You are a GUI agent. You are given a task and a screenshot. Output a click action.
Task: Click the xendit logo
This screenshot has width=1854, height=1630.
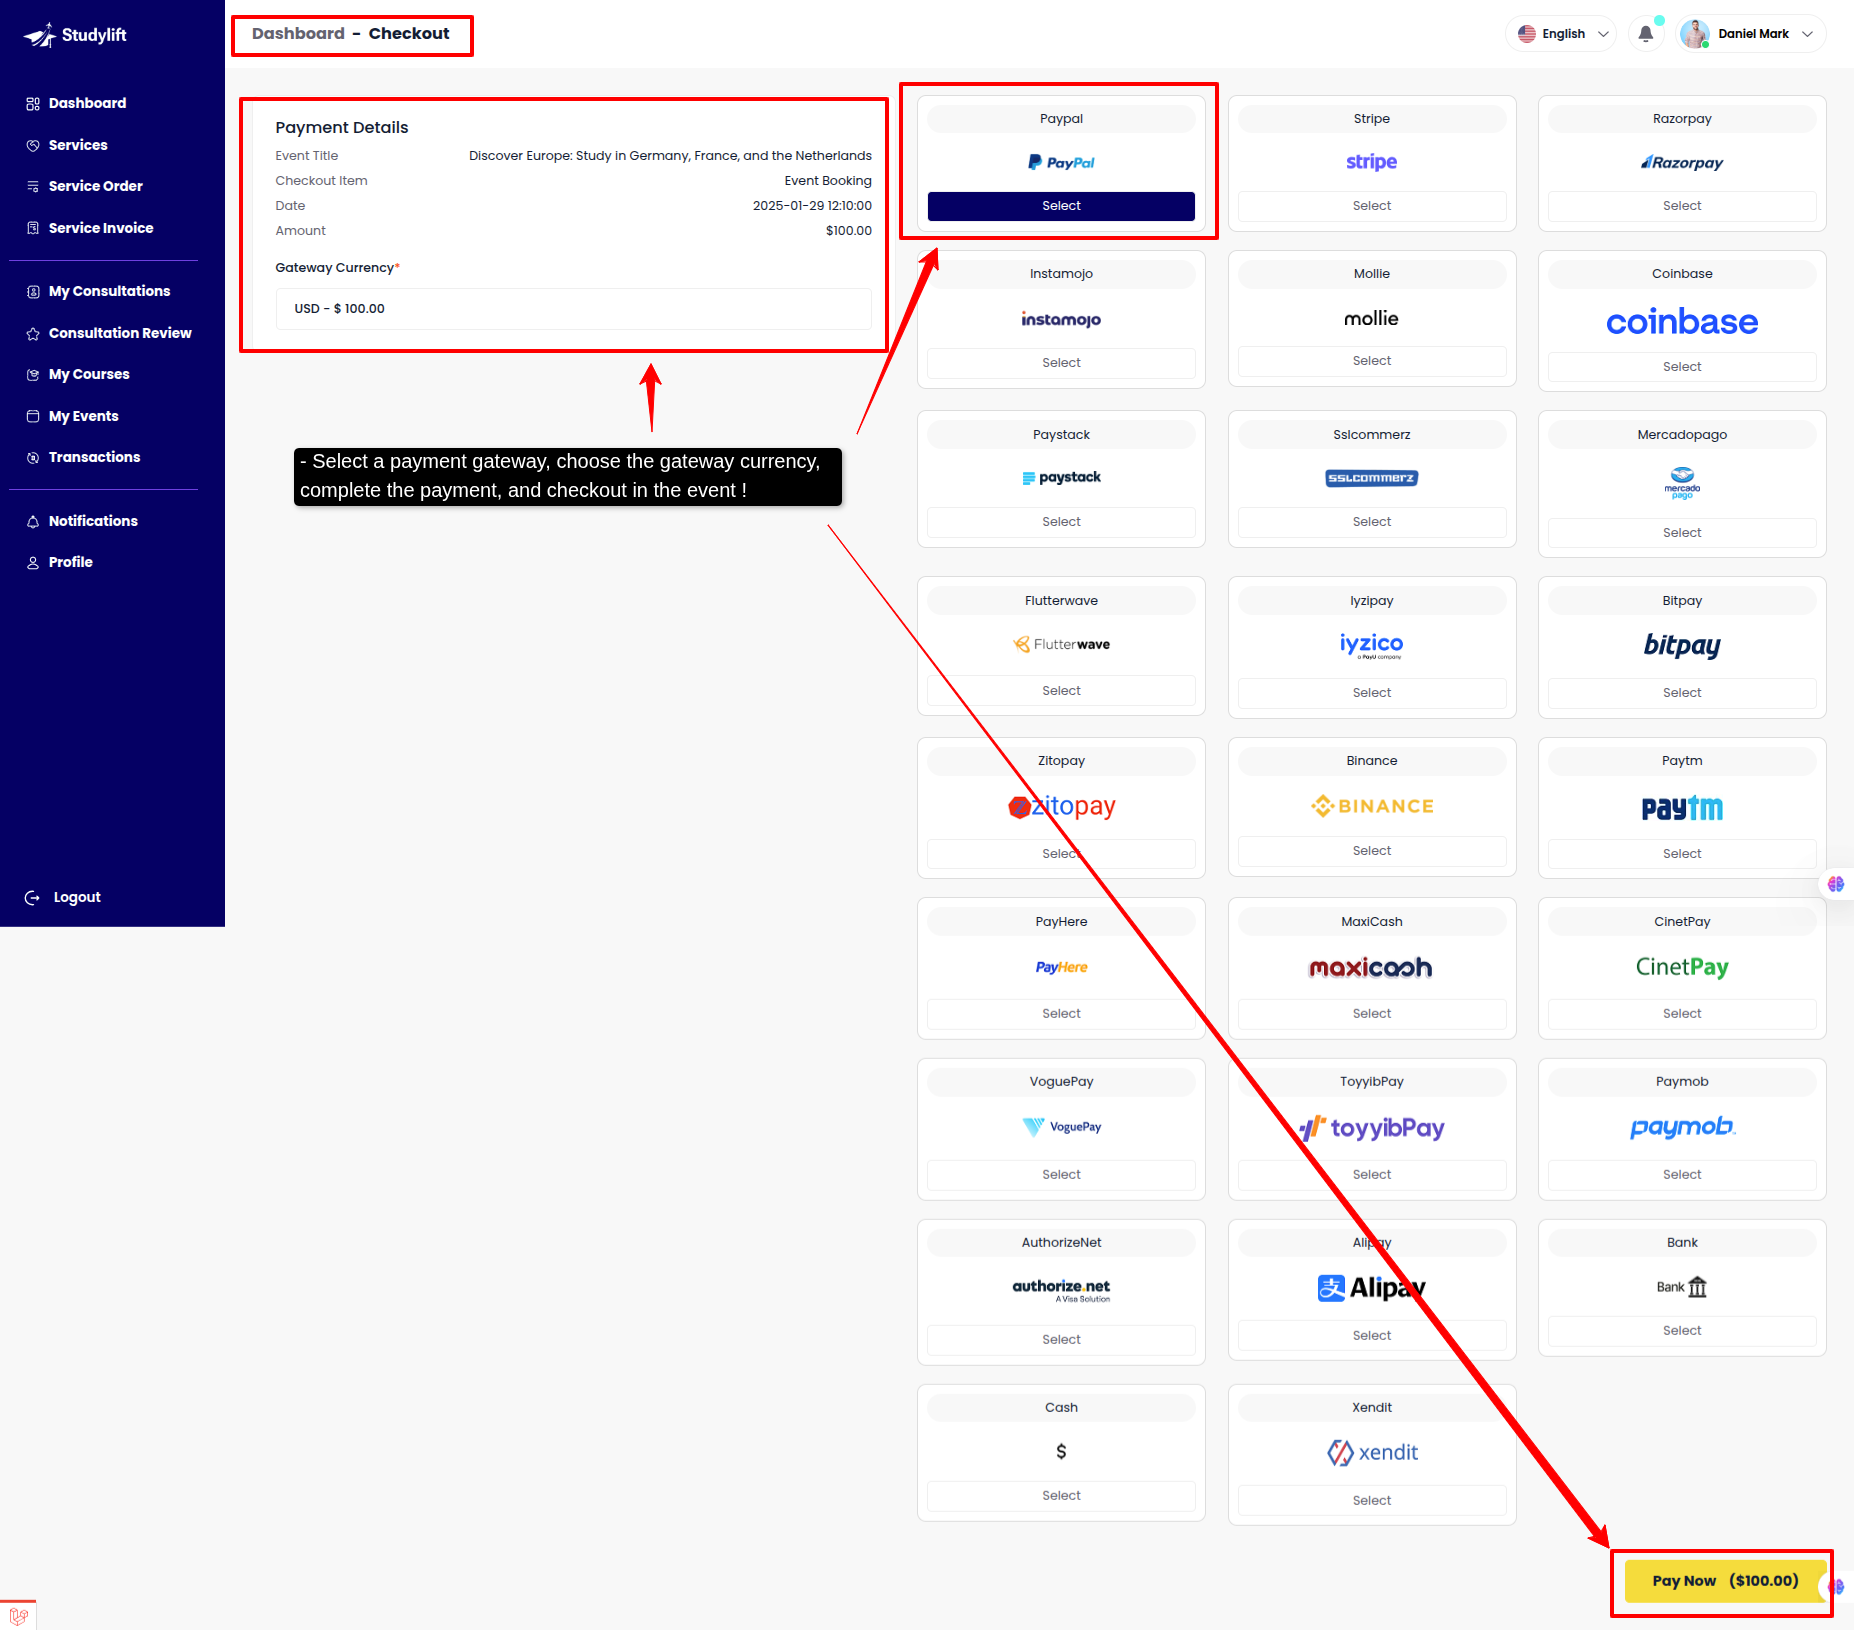(1371, 1452)
